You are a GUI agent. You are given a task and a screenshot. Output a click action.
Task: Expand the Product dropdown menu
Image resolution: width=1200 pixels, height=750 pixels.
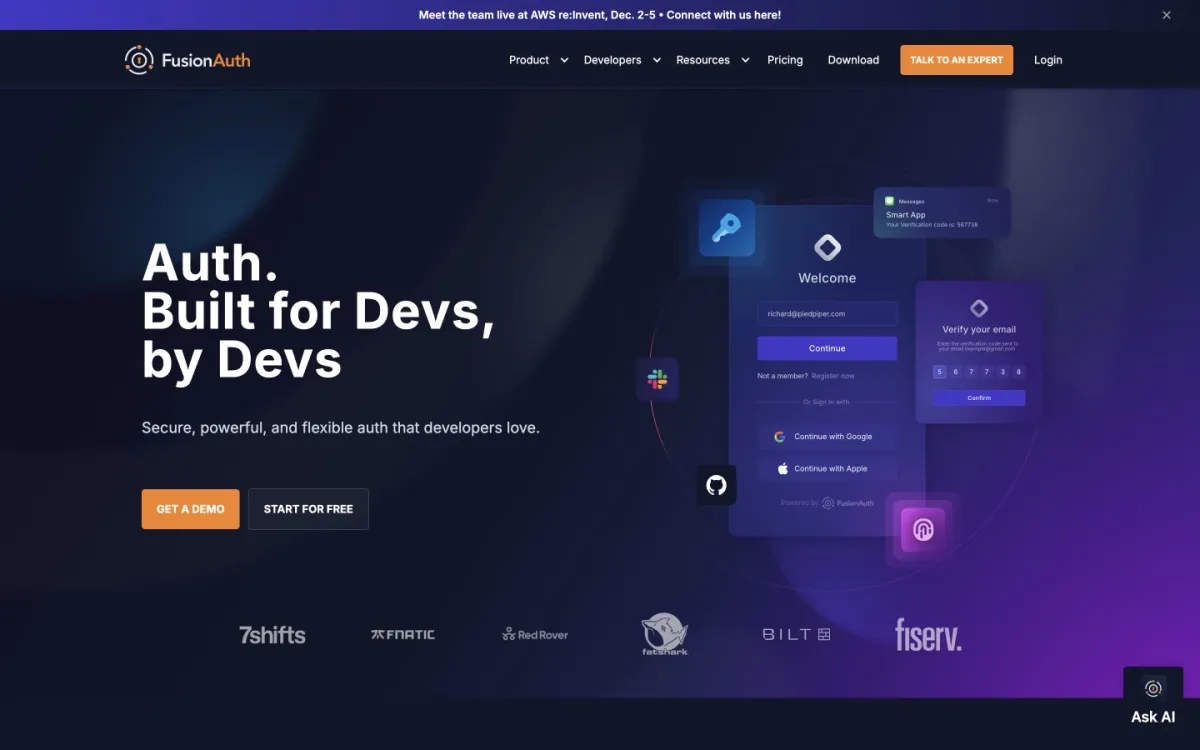pyautogui.click(x=538, y=60)
